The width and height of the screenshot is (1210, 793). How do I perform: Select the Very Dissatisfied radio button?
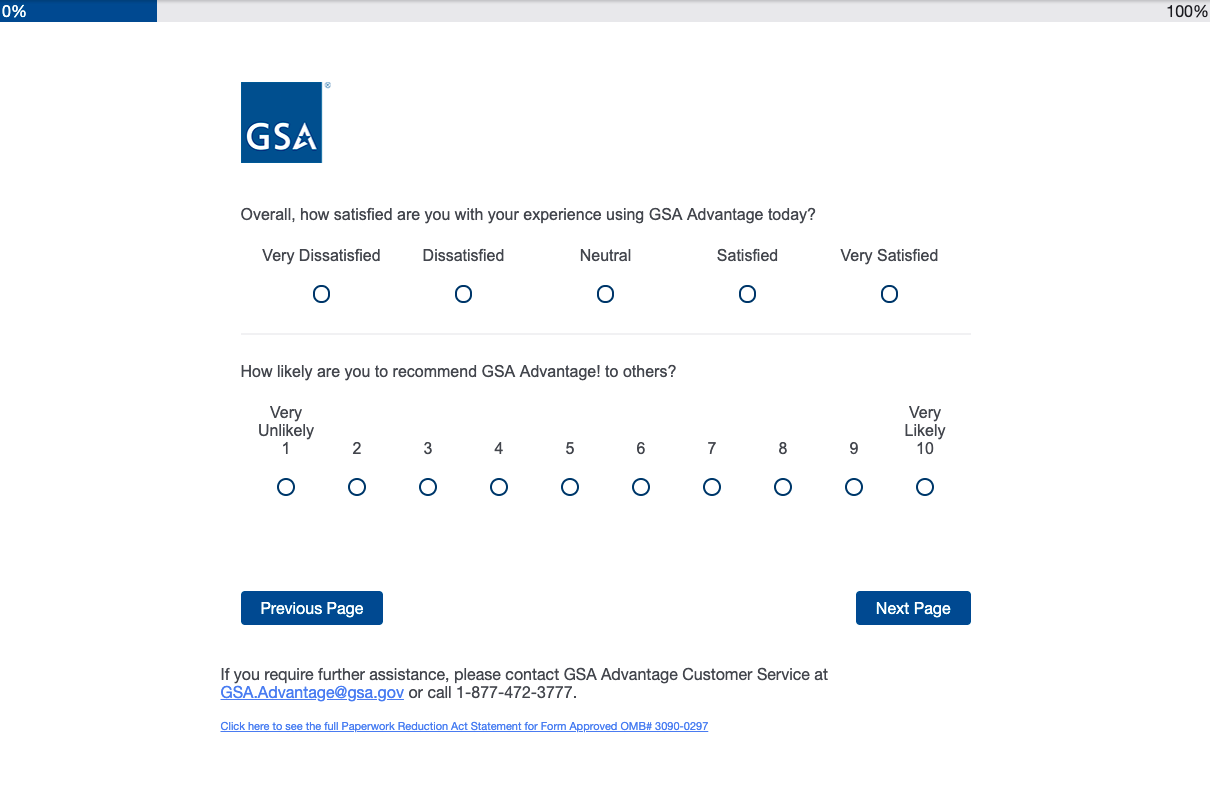click(x=321, y=294)
